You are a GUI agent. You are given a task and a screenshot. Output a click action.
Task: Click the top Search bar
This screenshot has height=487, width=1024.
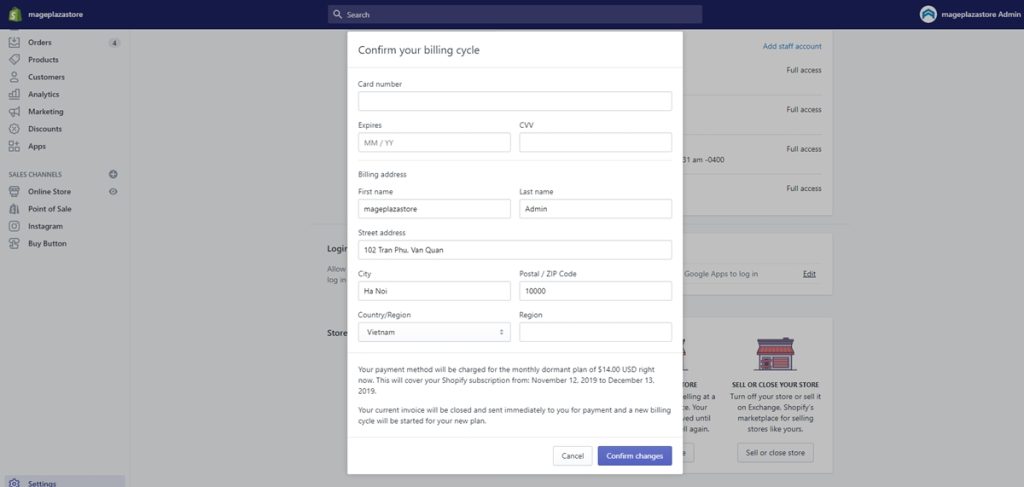click(515, 14)
